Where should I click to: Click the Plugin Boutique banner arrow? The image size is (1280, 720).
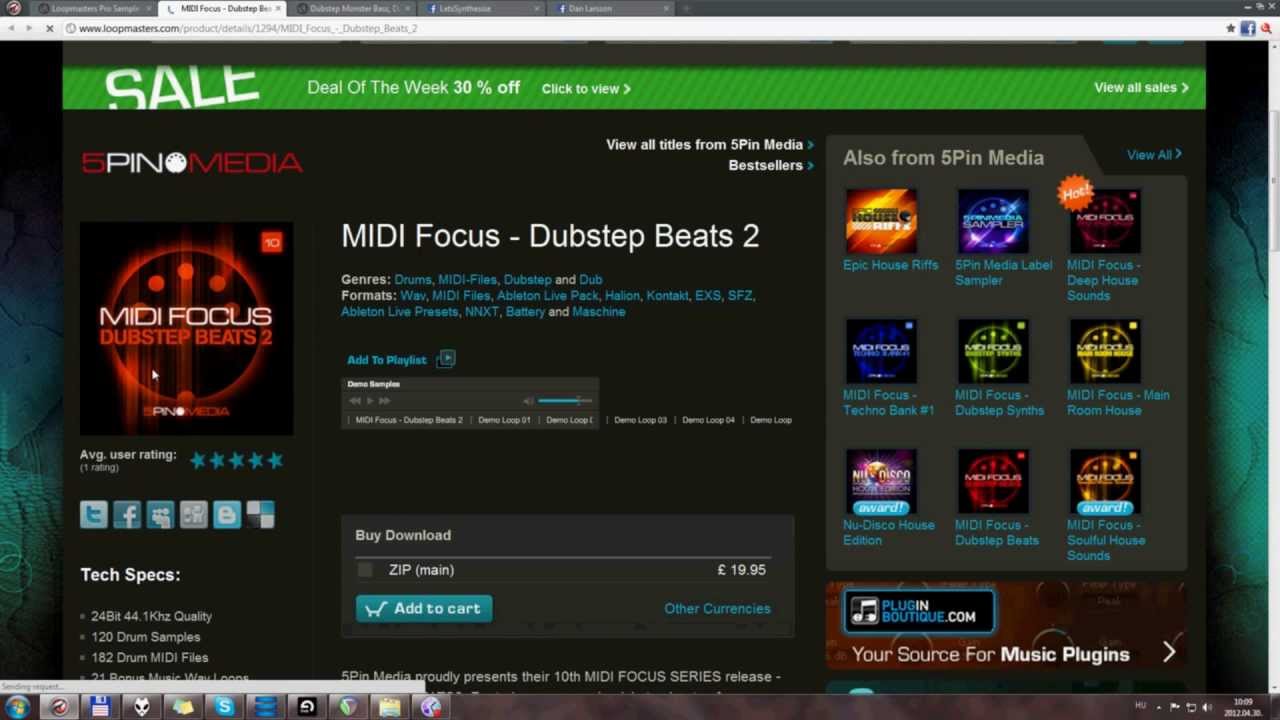coord(1169,653)
